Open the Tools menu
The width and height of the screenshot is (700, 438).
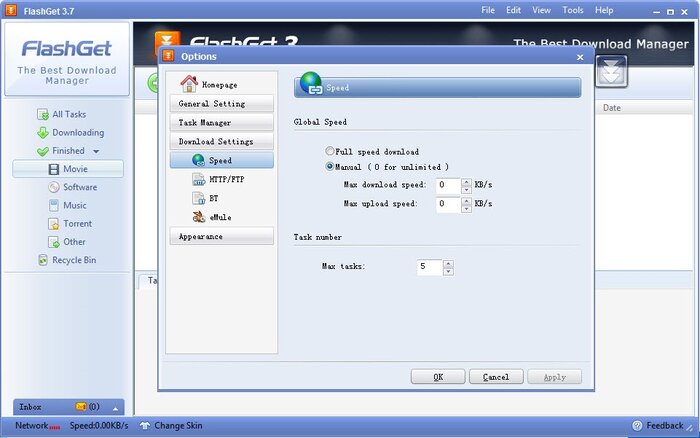(572, 10)
